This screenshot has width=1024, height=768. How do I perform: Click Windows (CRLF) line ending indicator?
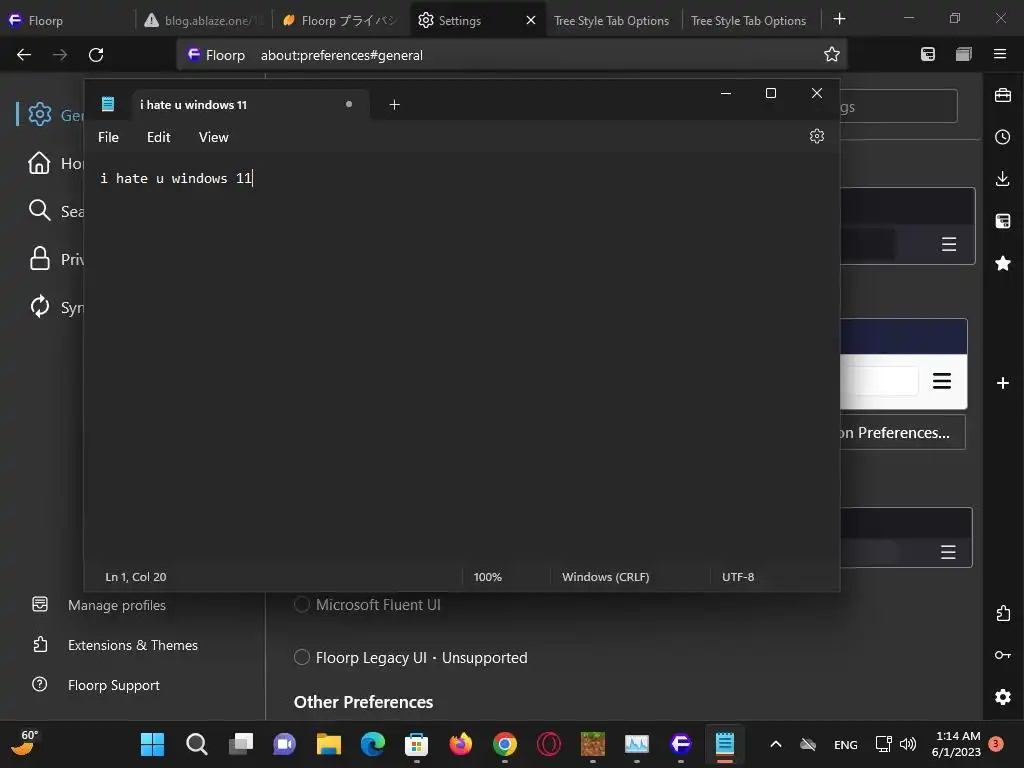click(x=605, y=577)
